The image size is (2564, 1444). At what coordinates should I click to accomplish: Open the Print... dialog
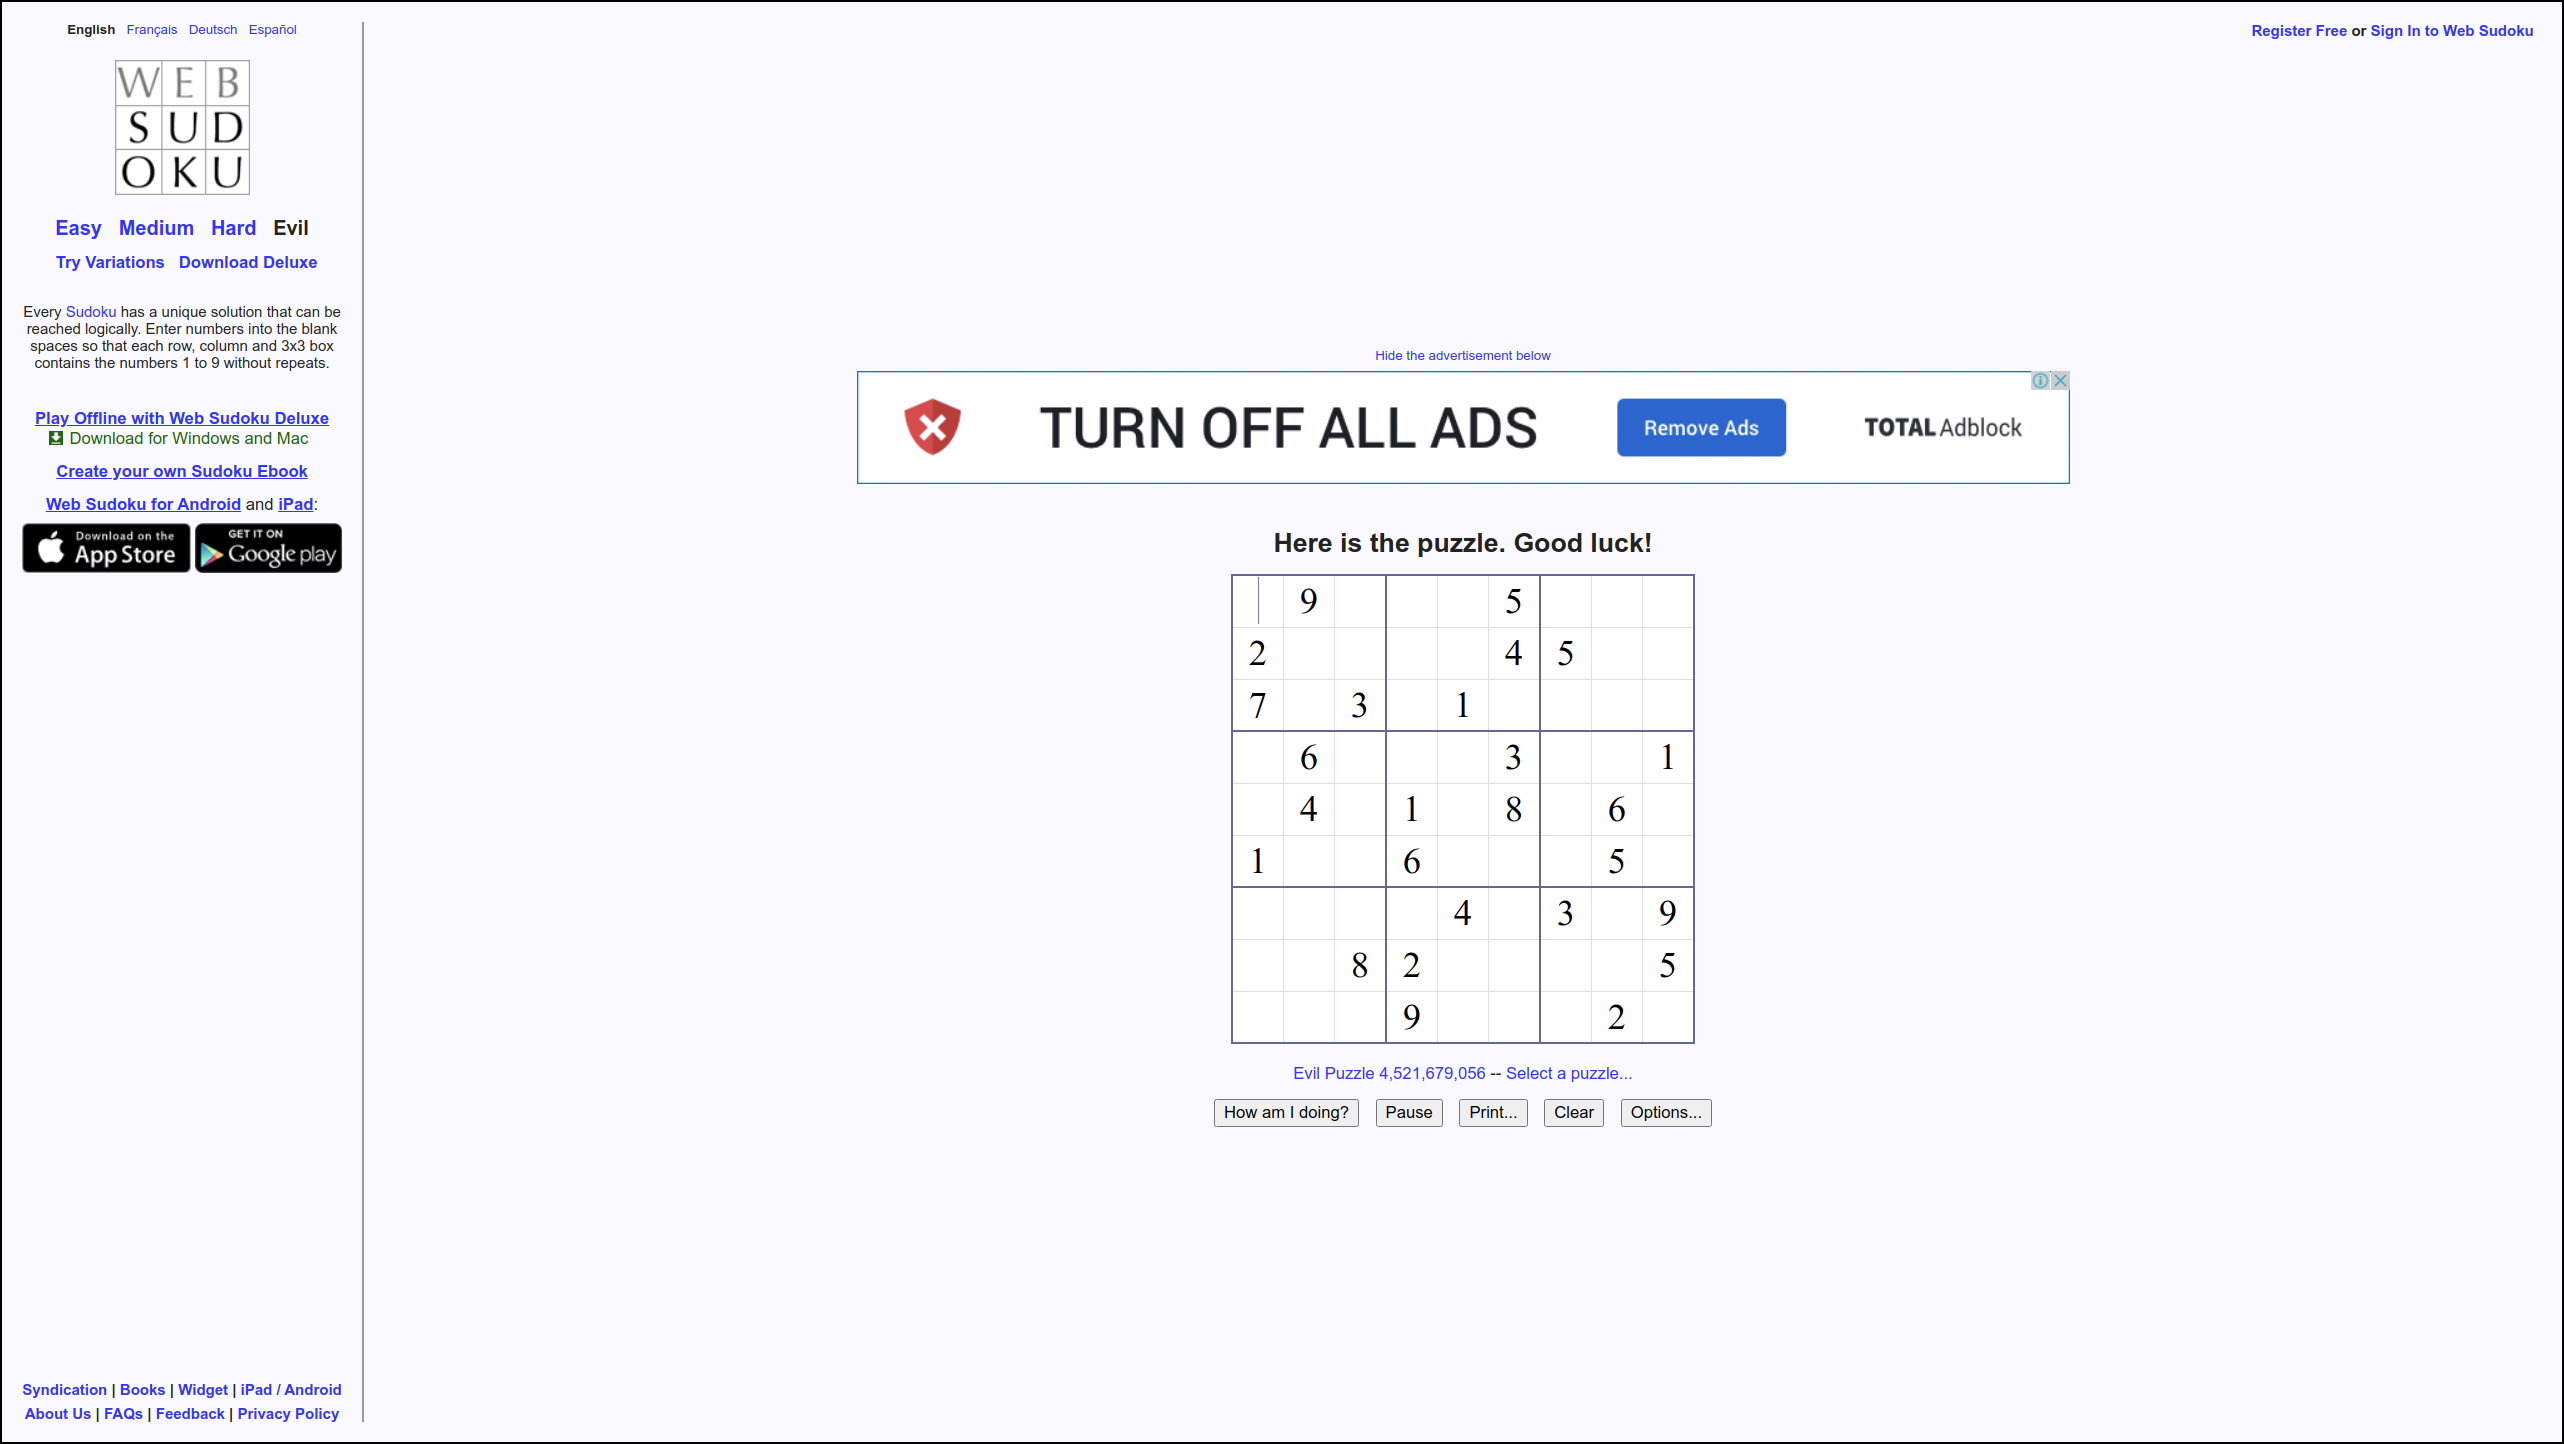coord(1493,1113)
